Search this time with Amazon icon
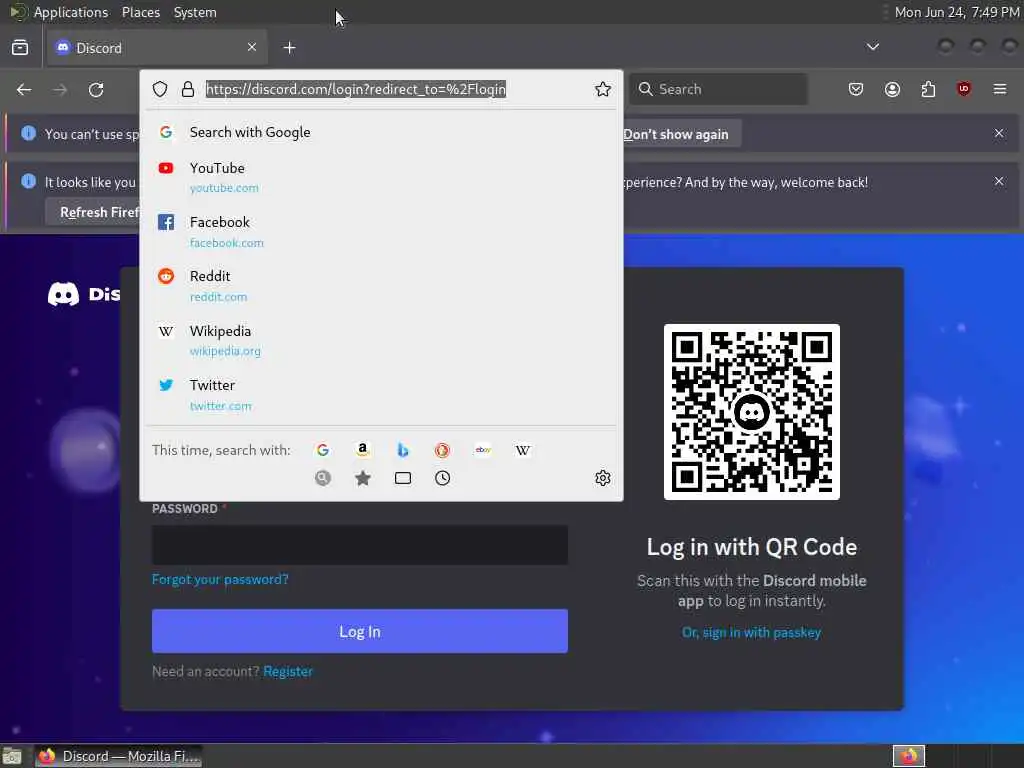Image resolution: width=1024 pixels, height=768 pixels. [x=362, y=450]
